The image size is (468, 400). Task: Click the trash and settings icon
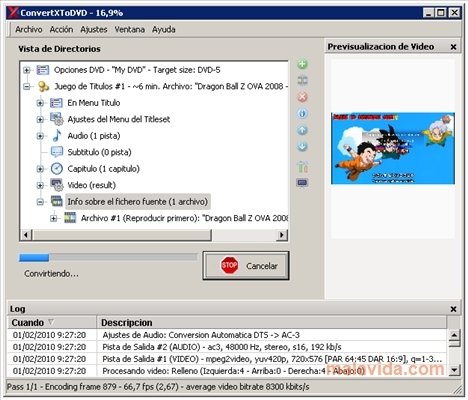tap(302, 166)
